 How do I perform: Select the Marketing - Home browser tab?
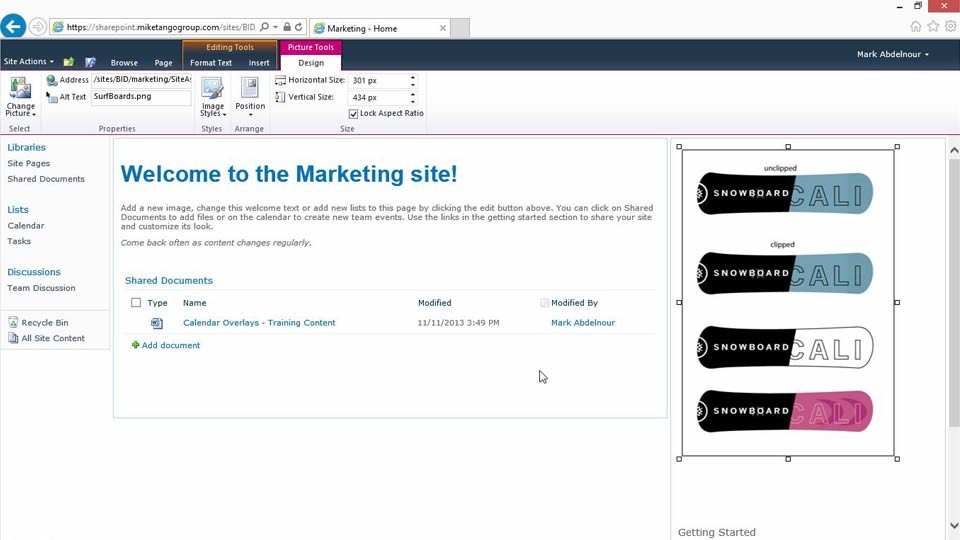[380, 28]
